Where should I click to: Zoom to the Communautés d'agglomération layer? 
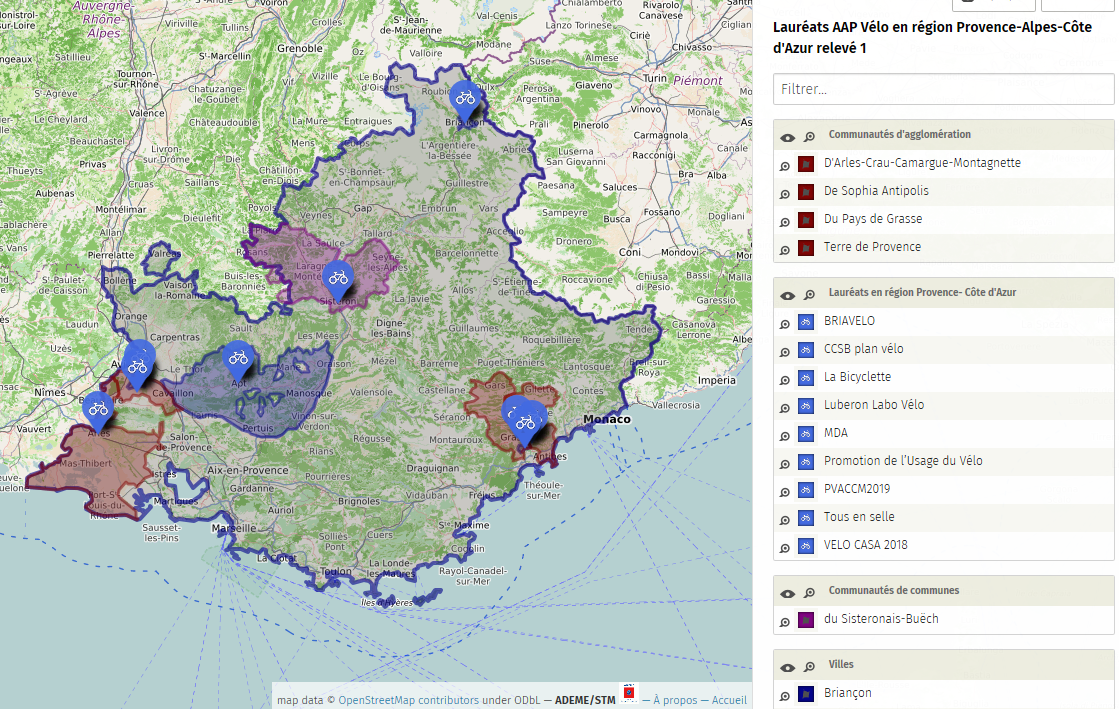click(x=809, y=138)
